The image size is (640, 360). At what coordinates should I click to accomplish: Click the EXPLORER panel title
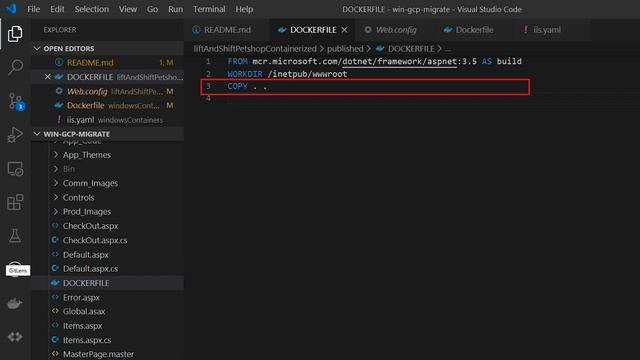pyautogui.click(x=60, y=30)
